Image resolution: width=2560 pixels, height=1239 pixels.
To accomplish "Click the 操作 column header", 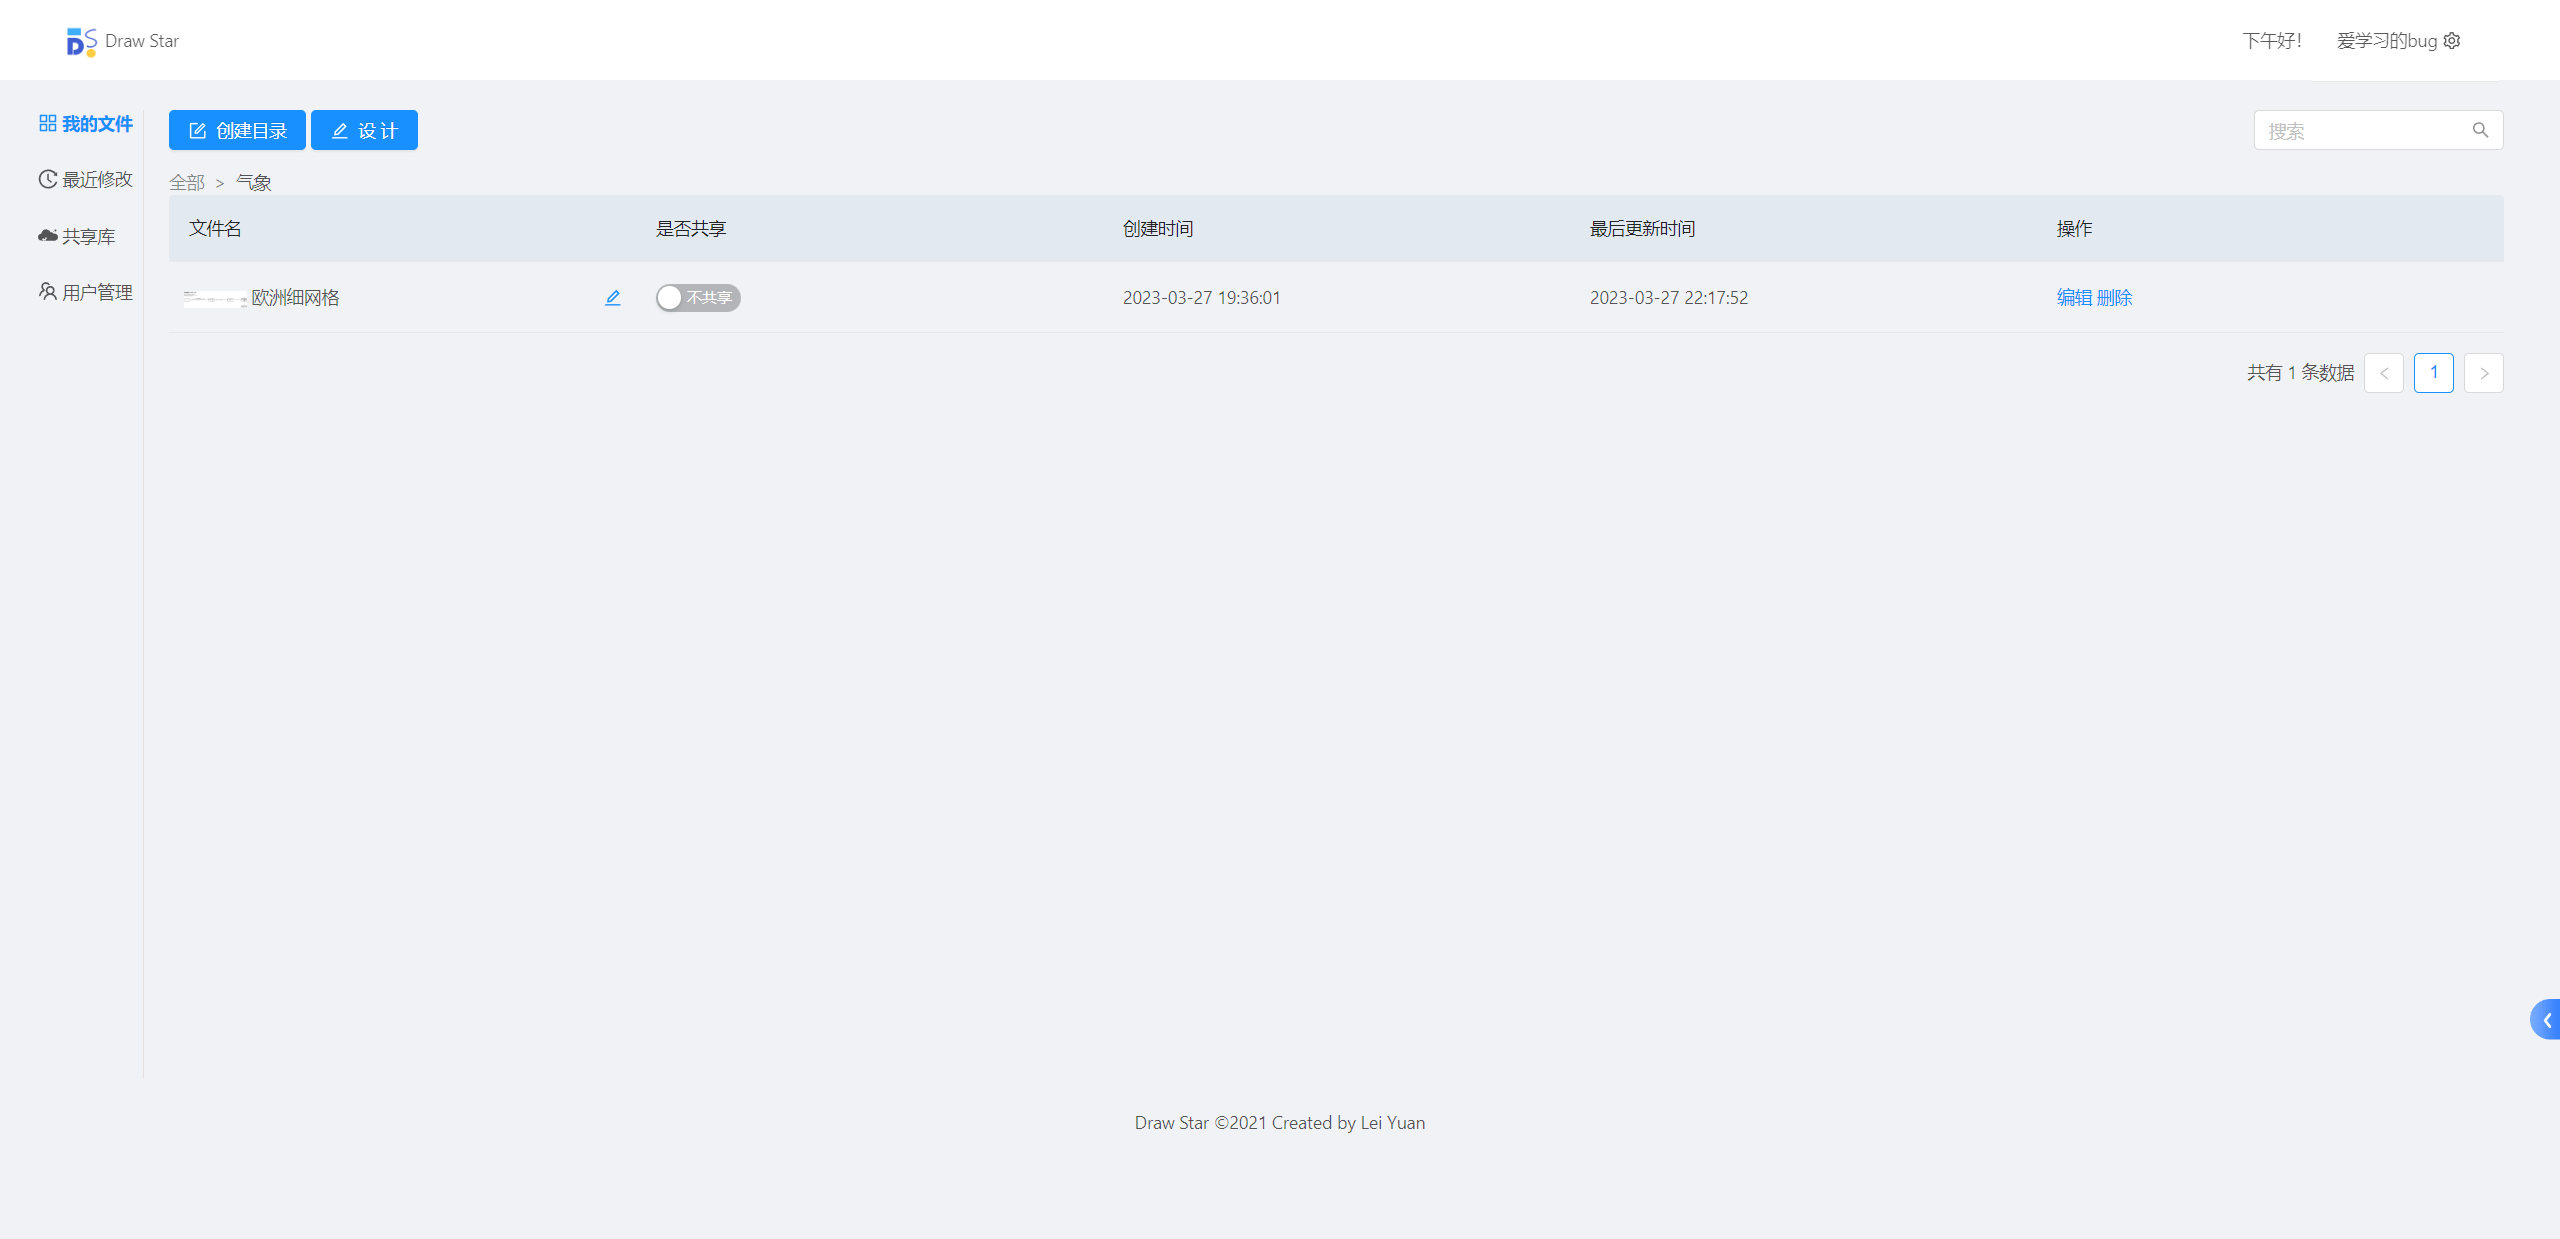I will click(x=2074, y=228).
